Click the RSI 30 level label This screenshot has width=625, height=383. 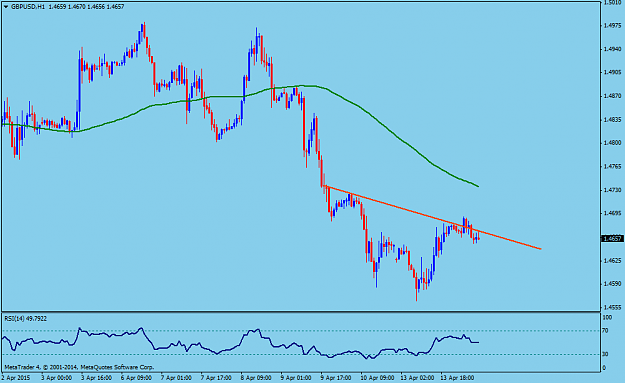[x=605, y=354]
